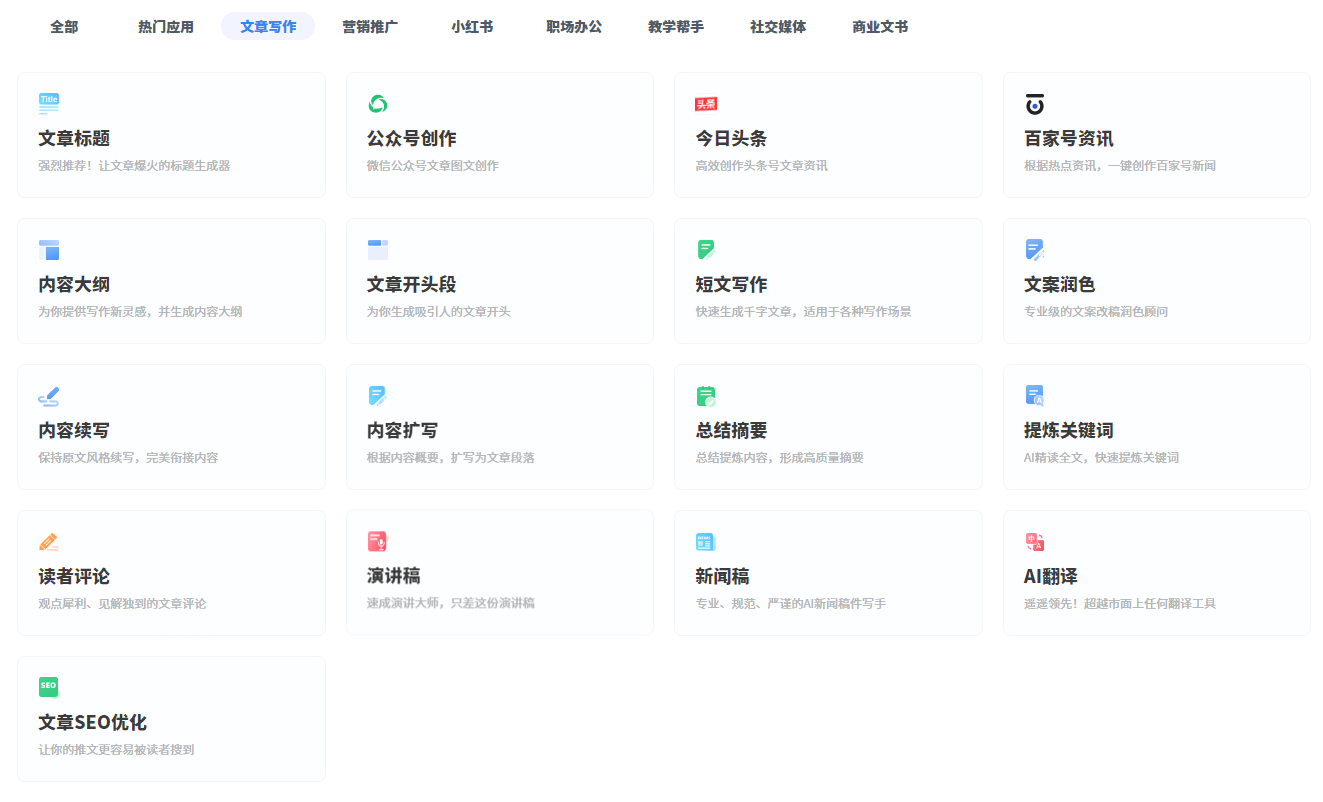
Task: Click the 百家号资讯 logo icon
Action: point(1035,104)
